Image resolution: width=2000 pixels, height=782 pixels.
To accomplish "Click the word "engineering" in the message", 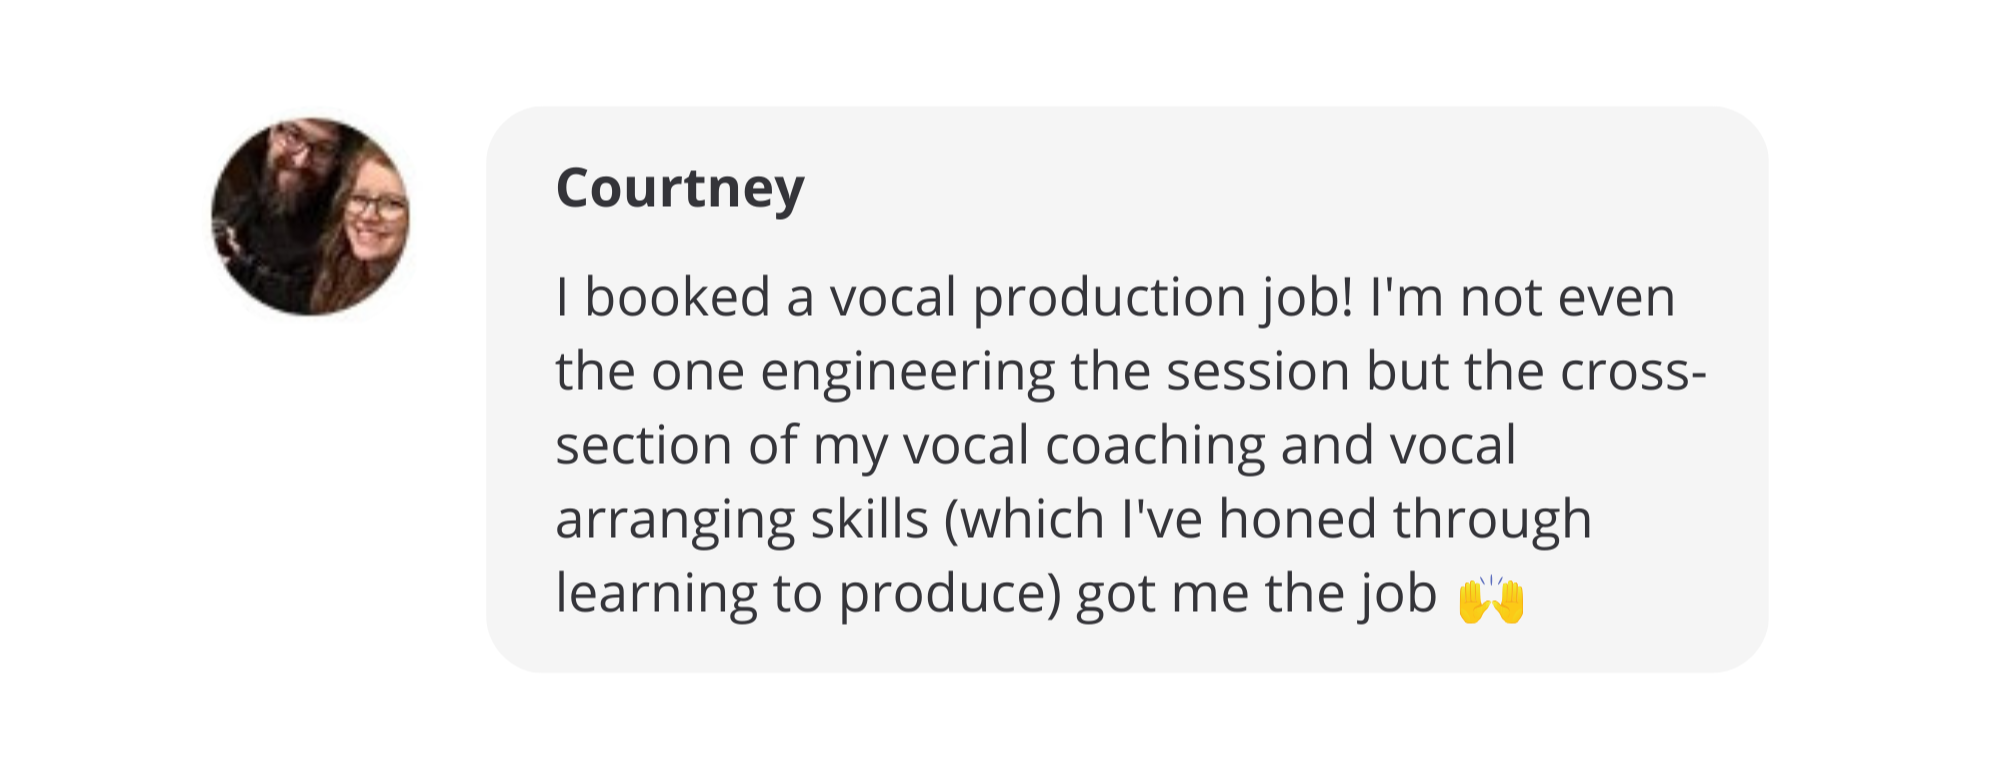I will tap(907, 373).
